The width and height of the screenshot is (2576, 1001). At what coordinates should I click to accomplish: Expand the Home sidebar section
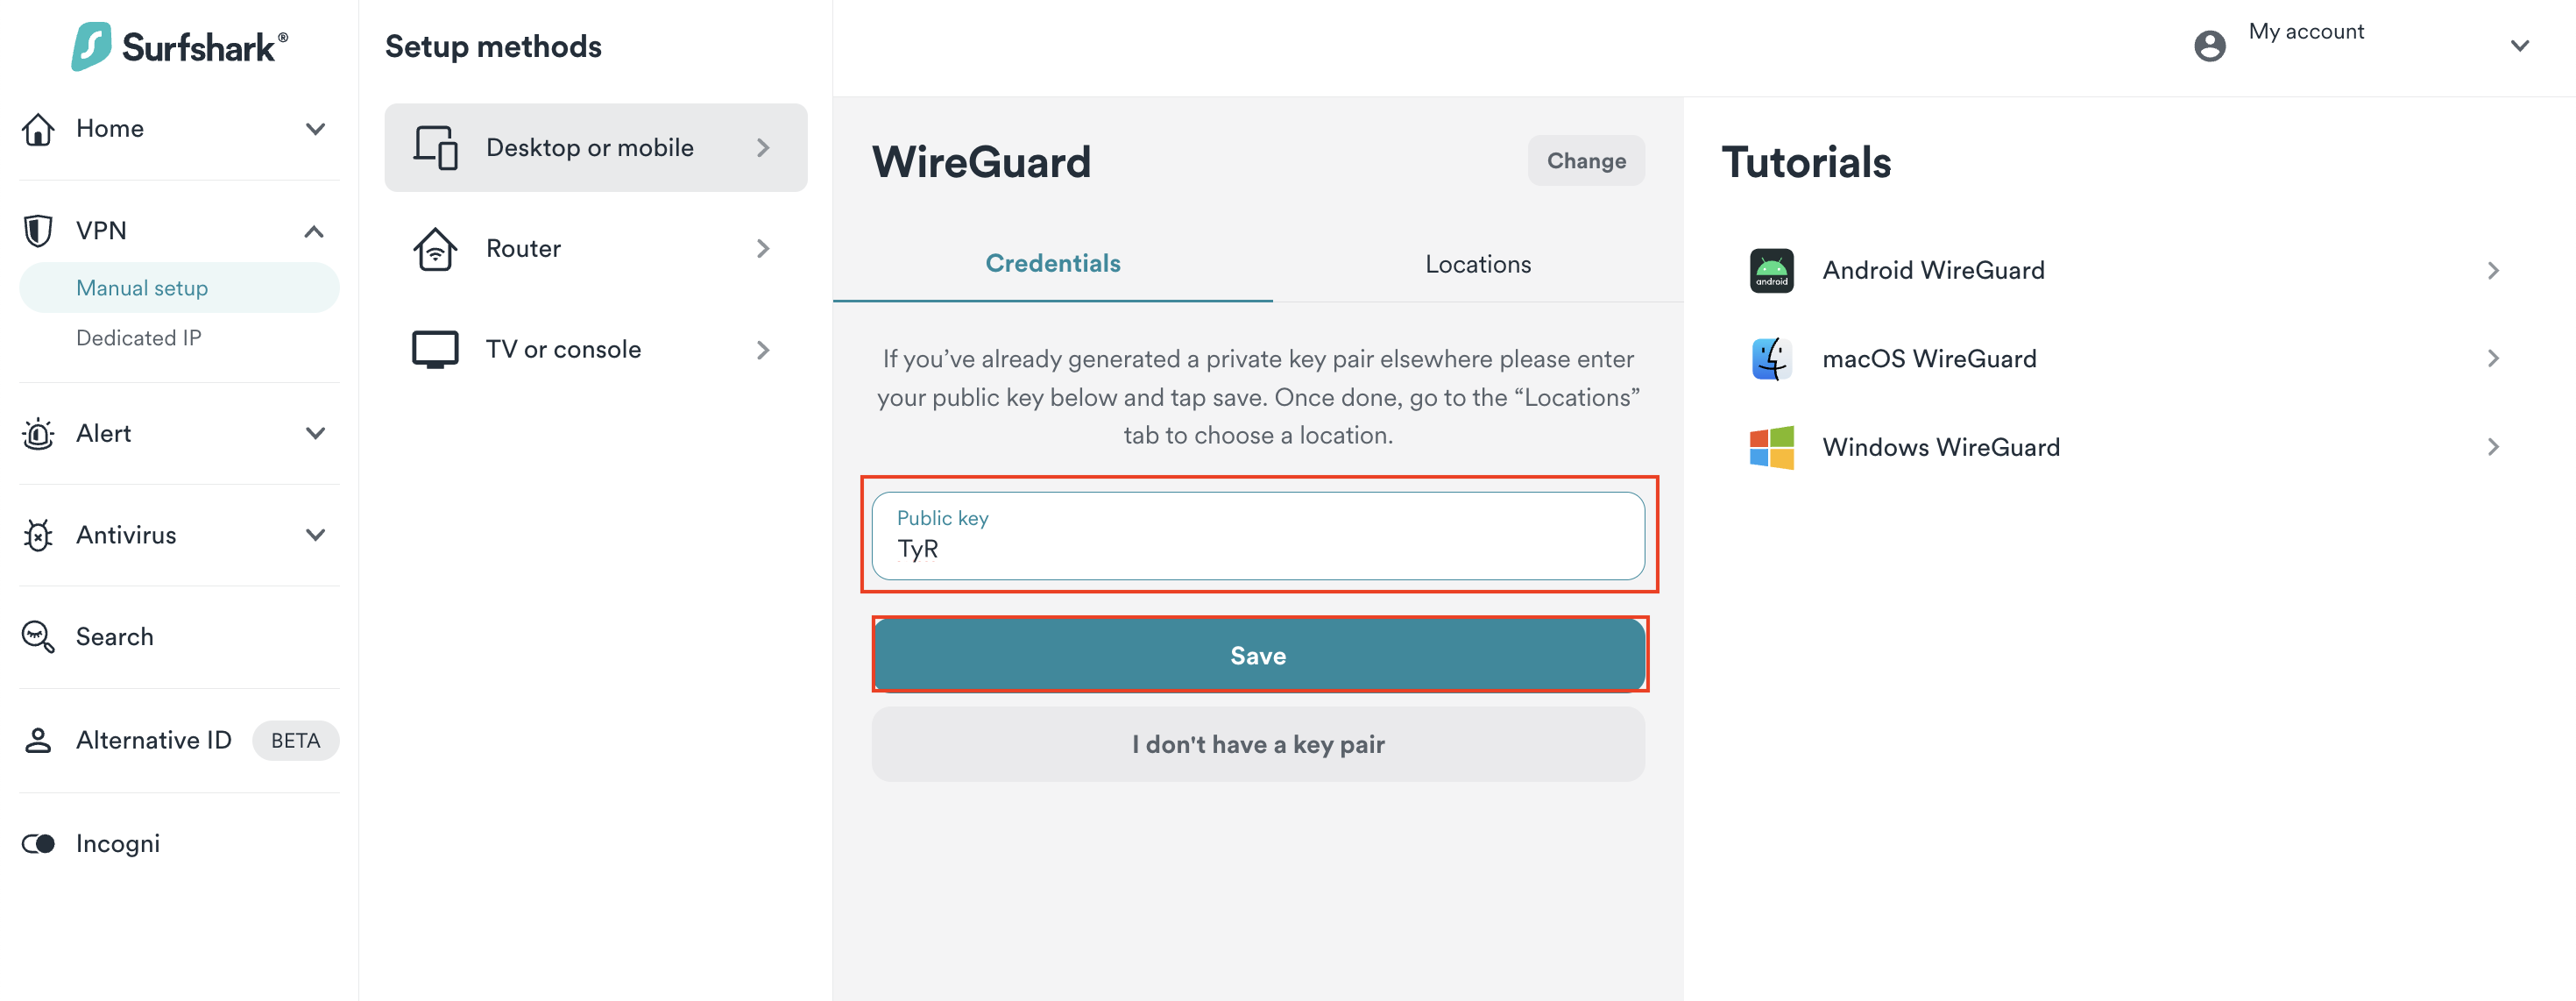(x=315, y=129)
